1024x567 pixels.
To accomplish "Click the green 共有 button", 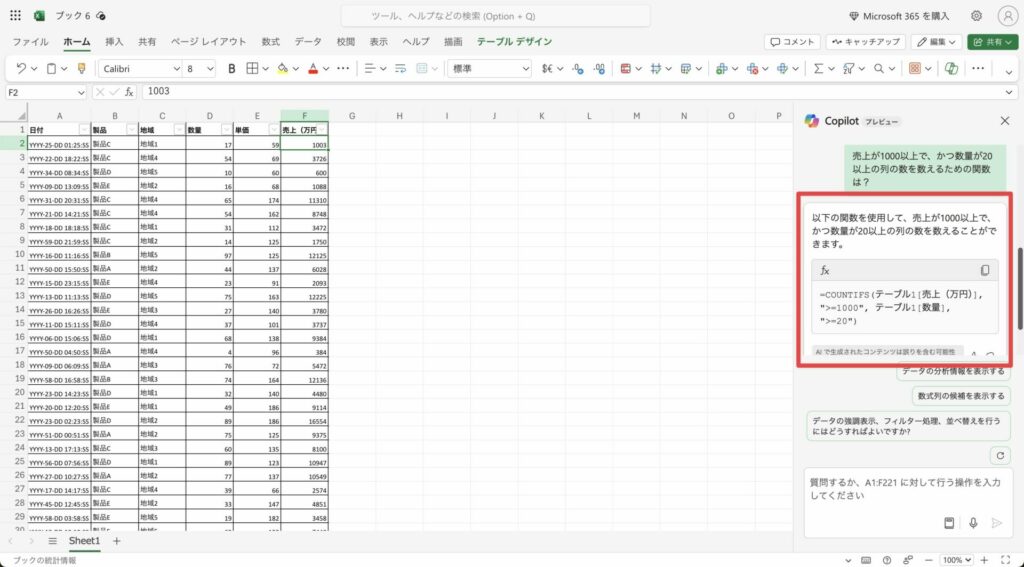I will (x=993, y=42).
